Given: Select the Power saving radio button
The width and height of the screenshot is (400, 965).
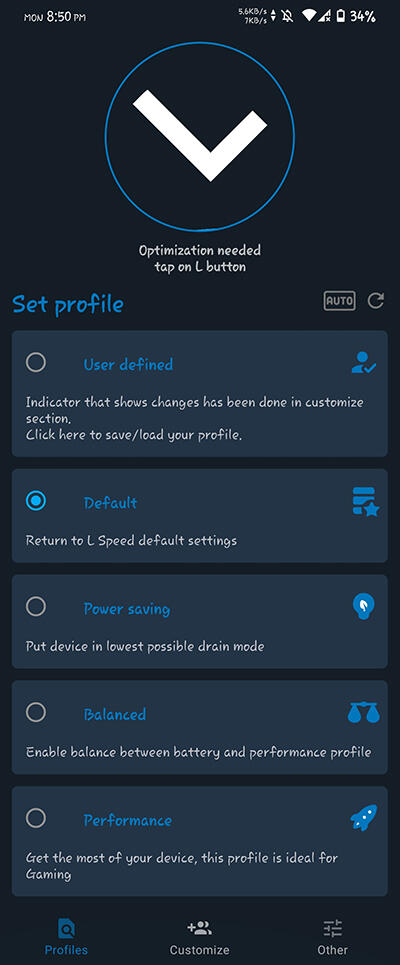Looking at the screenshot, I should click(36, 607).
